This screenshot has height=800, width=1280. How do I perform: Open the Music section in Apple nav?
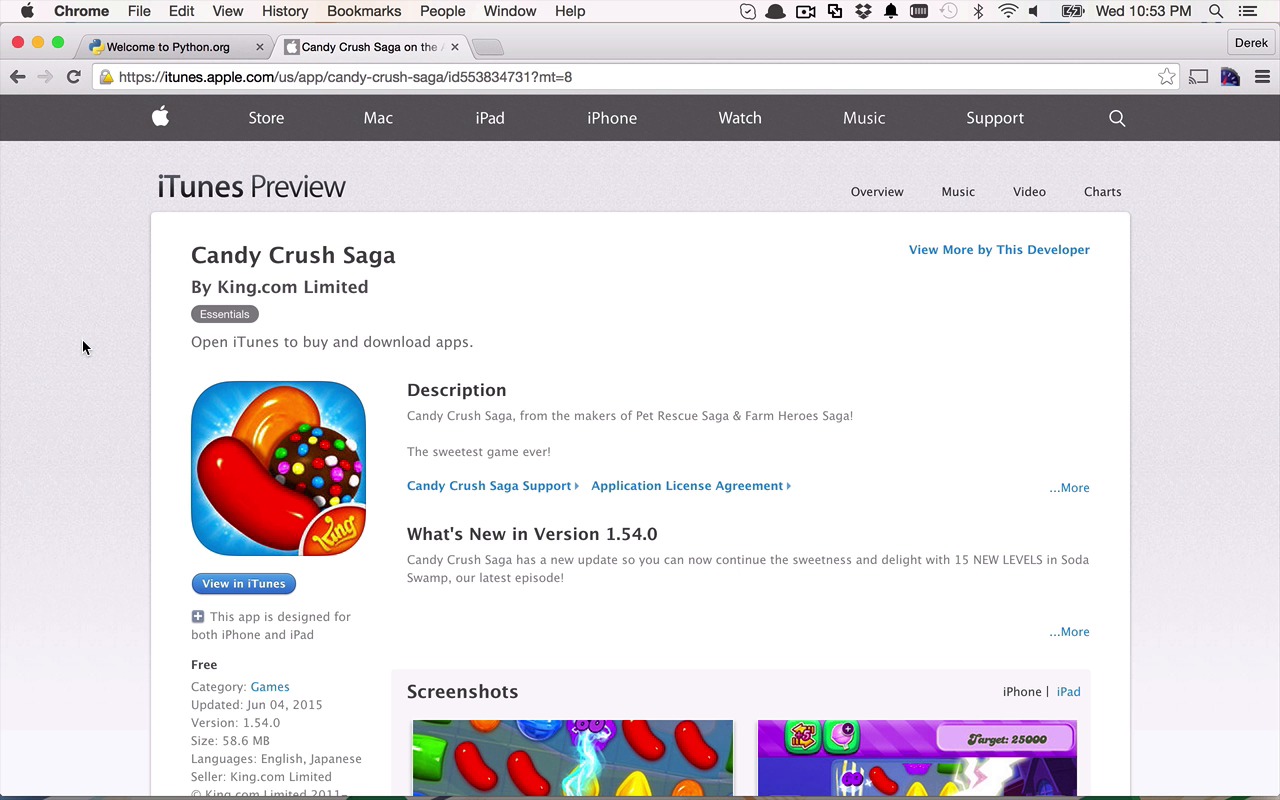(864, 118)
